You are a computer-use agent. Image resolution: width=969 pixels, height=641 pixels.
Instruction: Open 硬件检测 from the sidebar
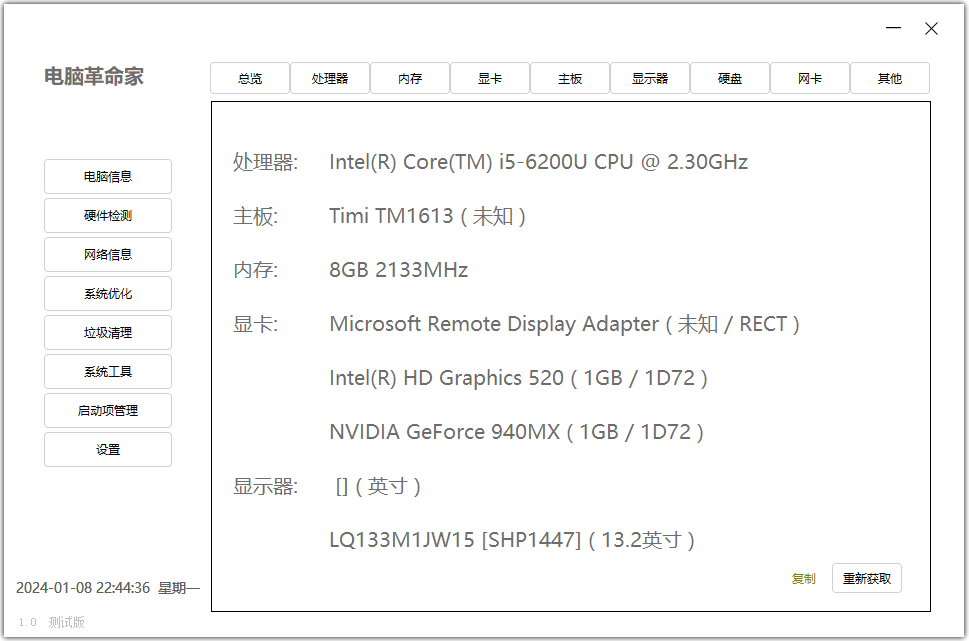pyautogui.click(x=108, y=216)
